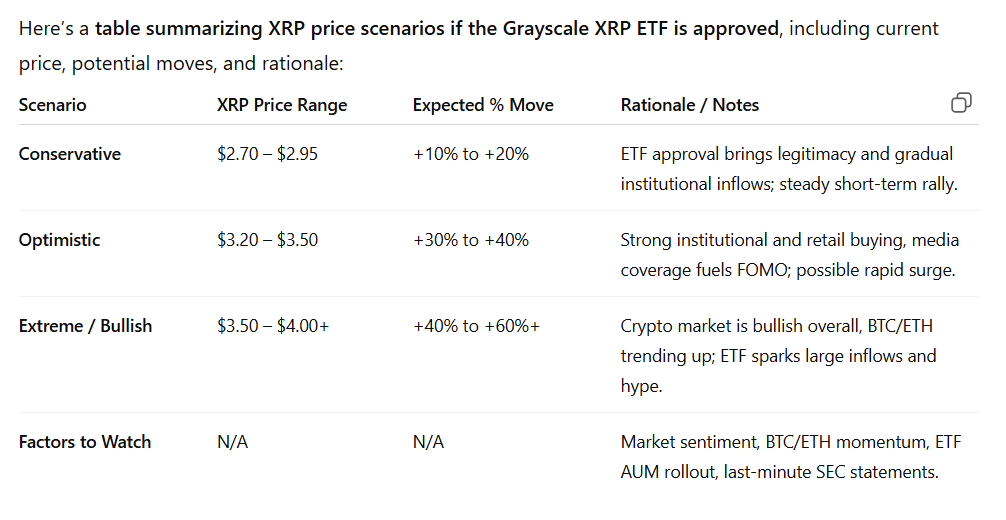Click the copy table icon
The image size is (1006, 520).
click(x=960, y=103)
